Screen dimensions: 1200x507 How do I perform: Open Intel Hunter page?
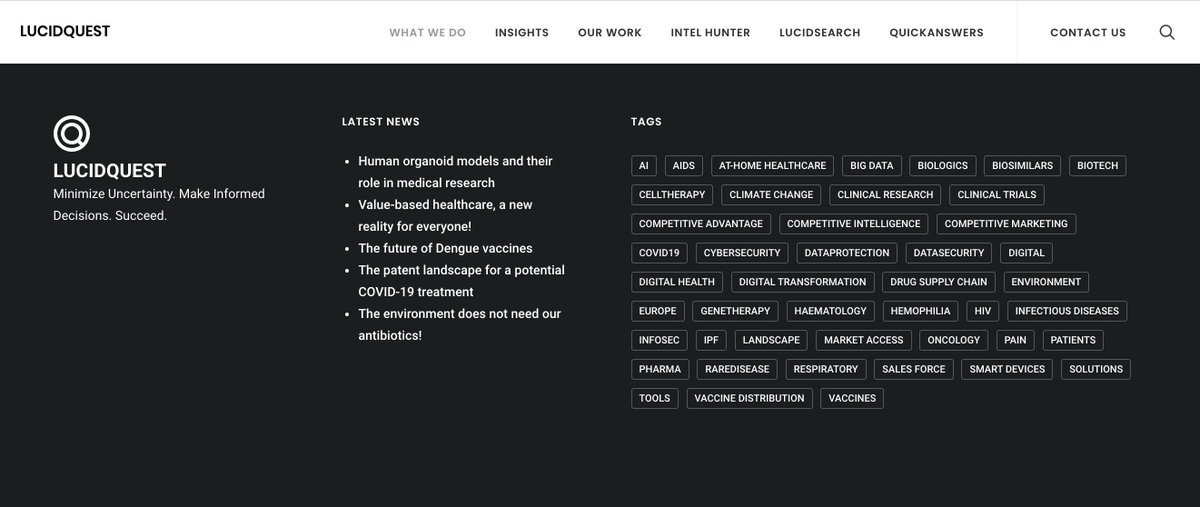[x=710, y=32]
